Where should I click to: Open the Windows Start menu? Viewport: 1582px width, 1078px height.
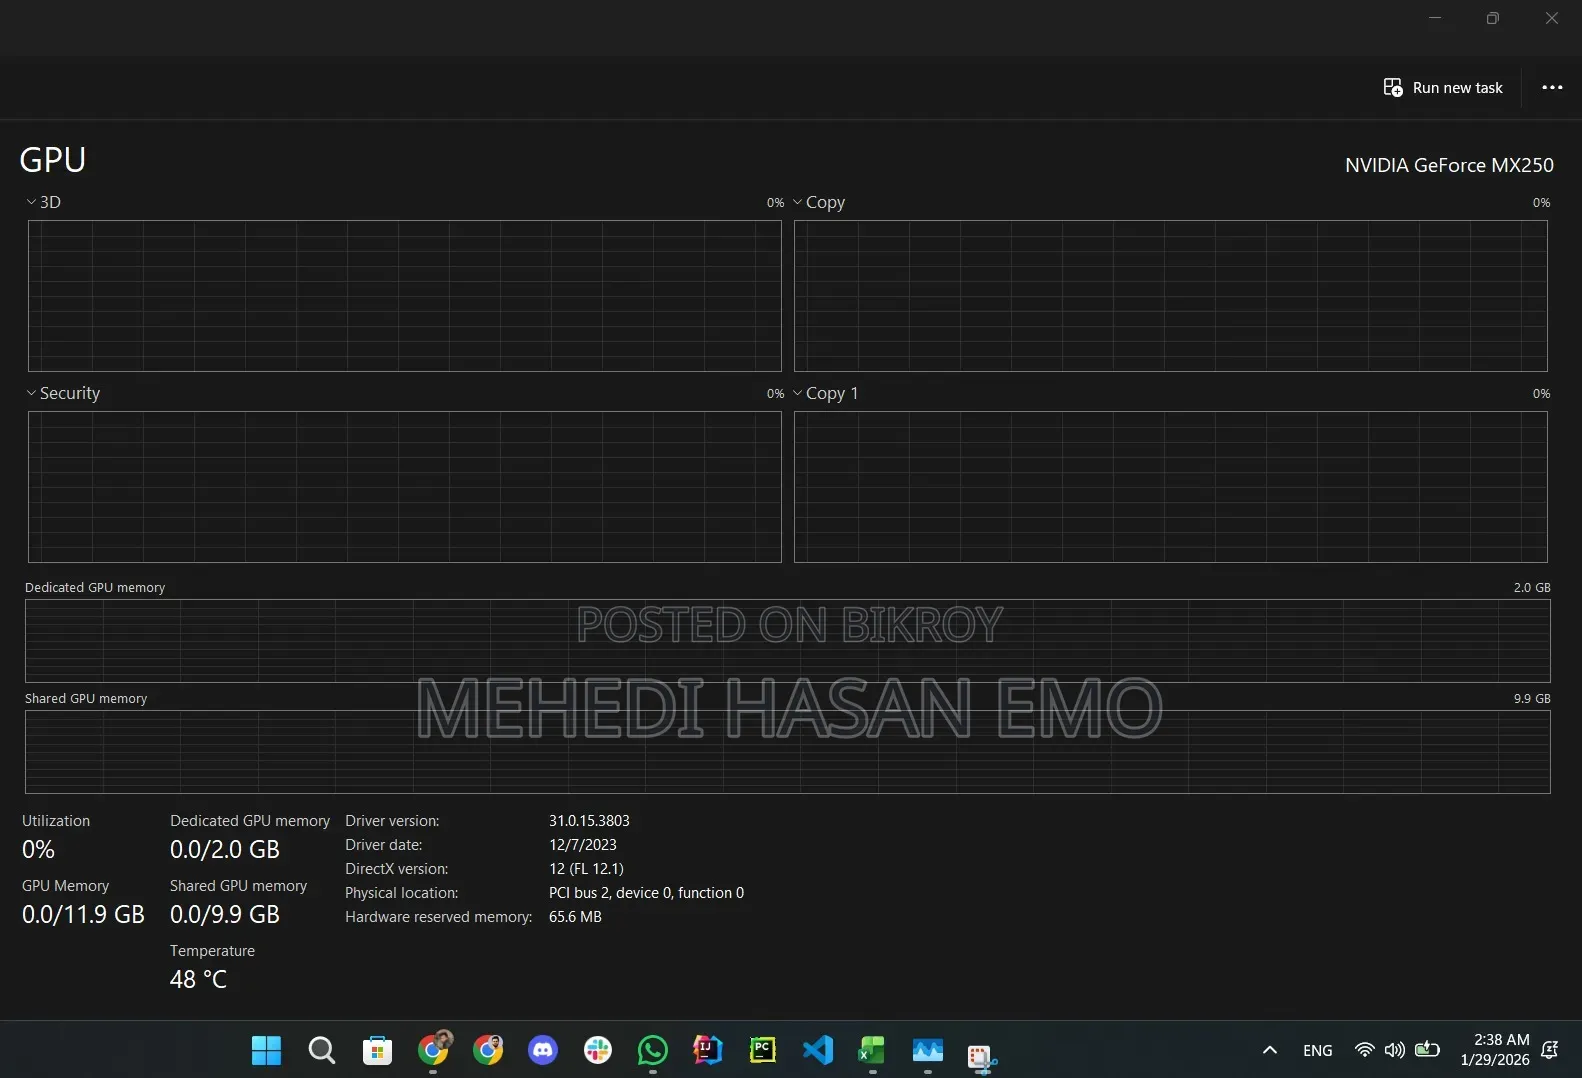(266, 1050)
